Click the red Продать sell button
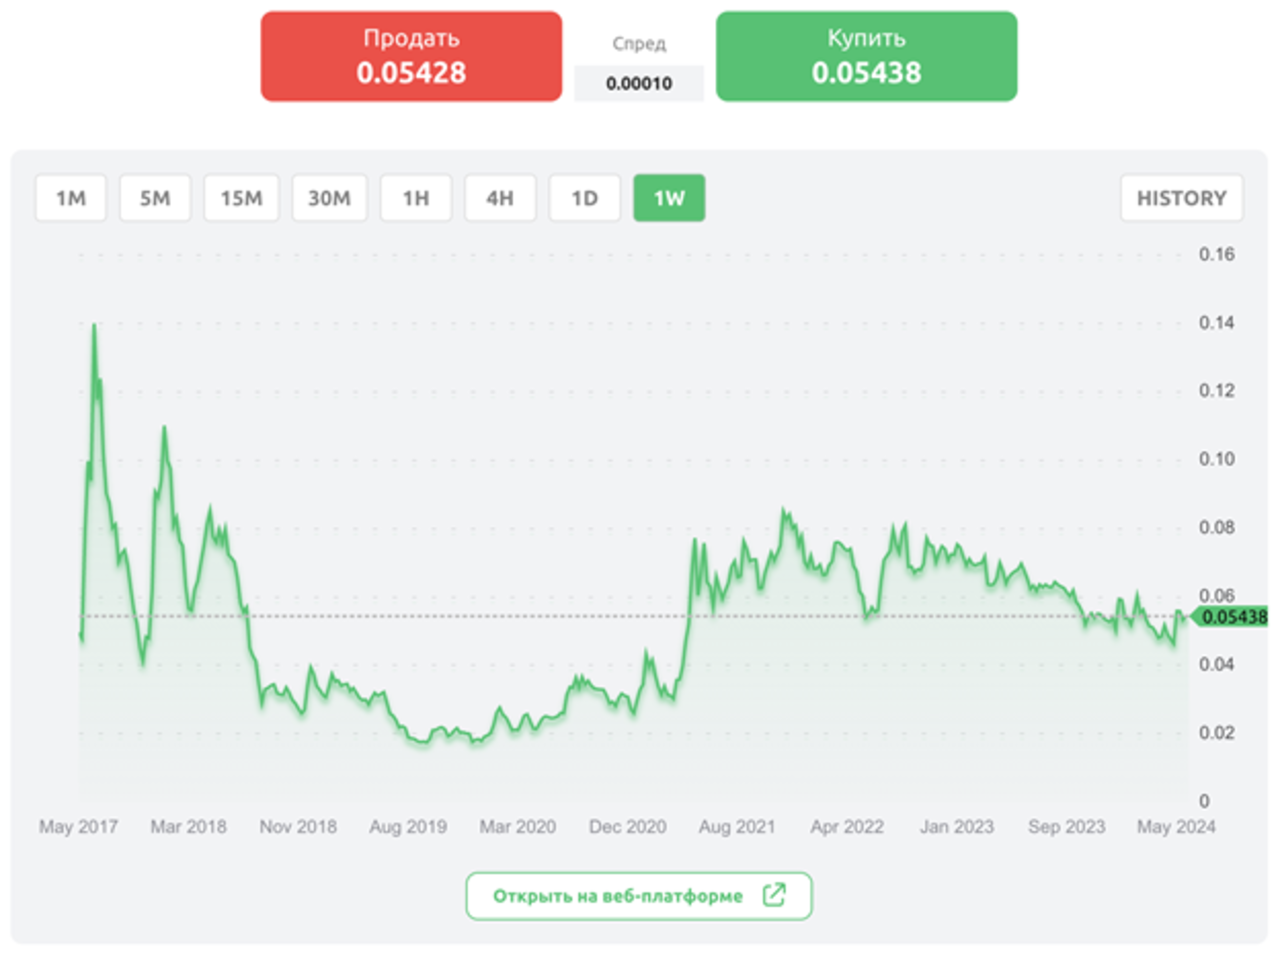This screenshot has width=1280, height=954. click(411, 57)
